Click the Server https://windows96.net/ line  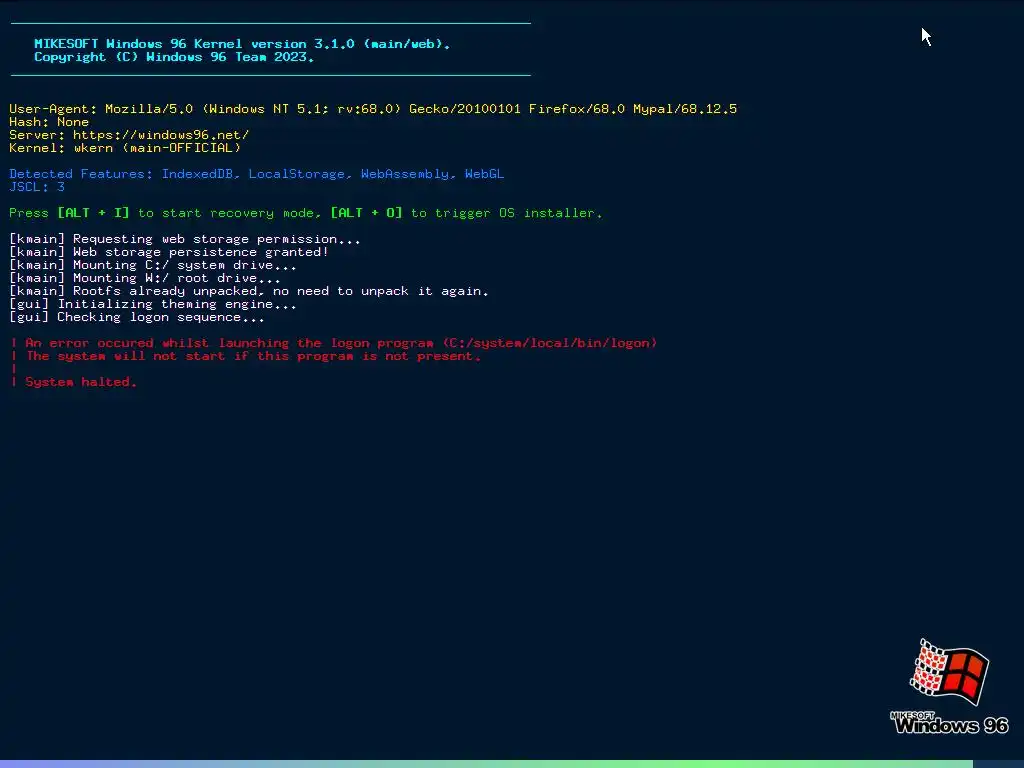pos(129,135)
